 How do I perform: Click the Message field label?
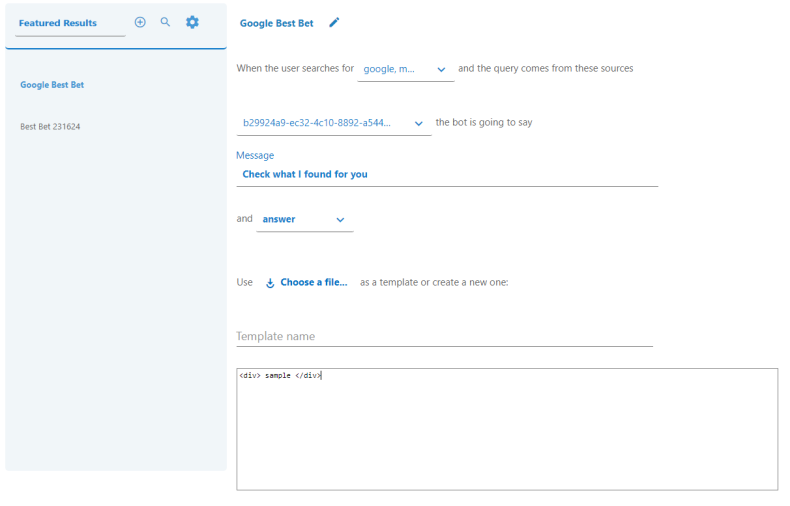pyautogui.click(x=255, y=155)
